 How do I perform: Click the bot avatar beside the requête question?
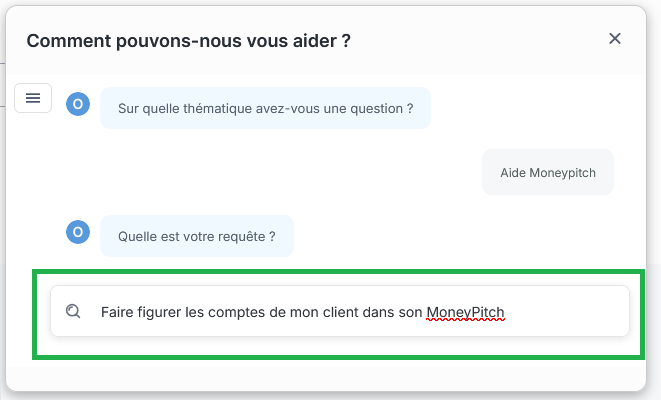pyautogui.click(x=78, y=233)
